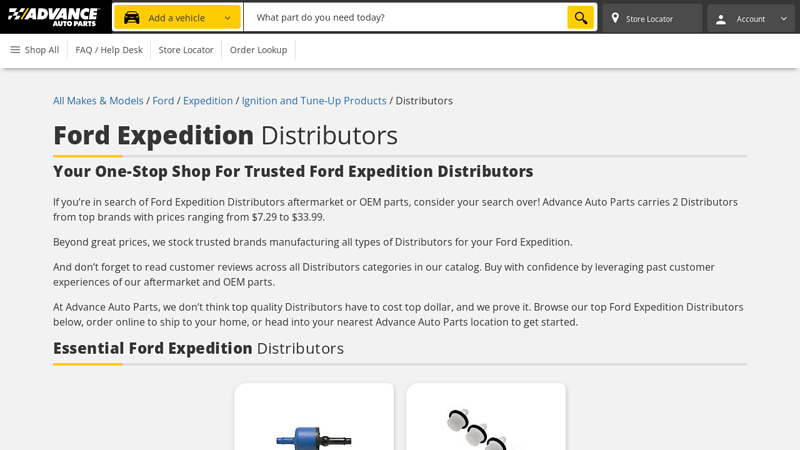This screenshot has width=800, height=450.
Task: Go to All Makes & Models breadcrumb
Action: [98, 101]
